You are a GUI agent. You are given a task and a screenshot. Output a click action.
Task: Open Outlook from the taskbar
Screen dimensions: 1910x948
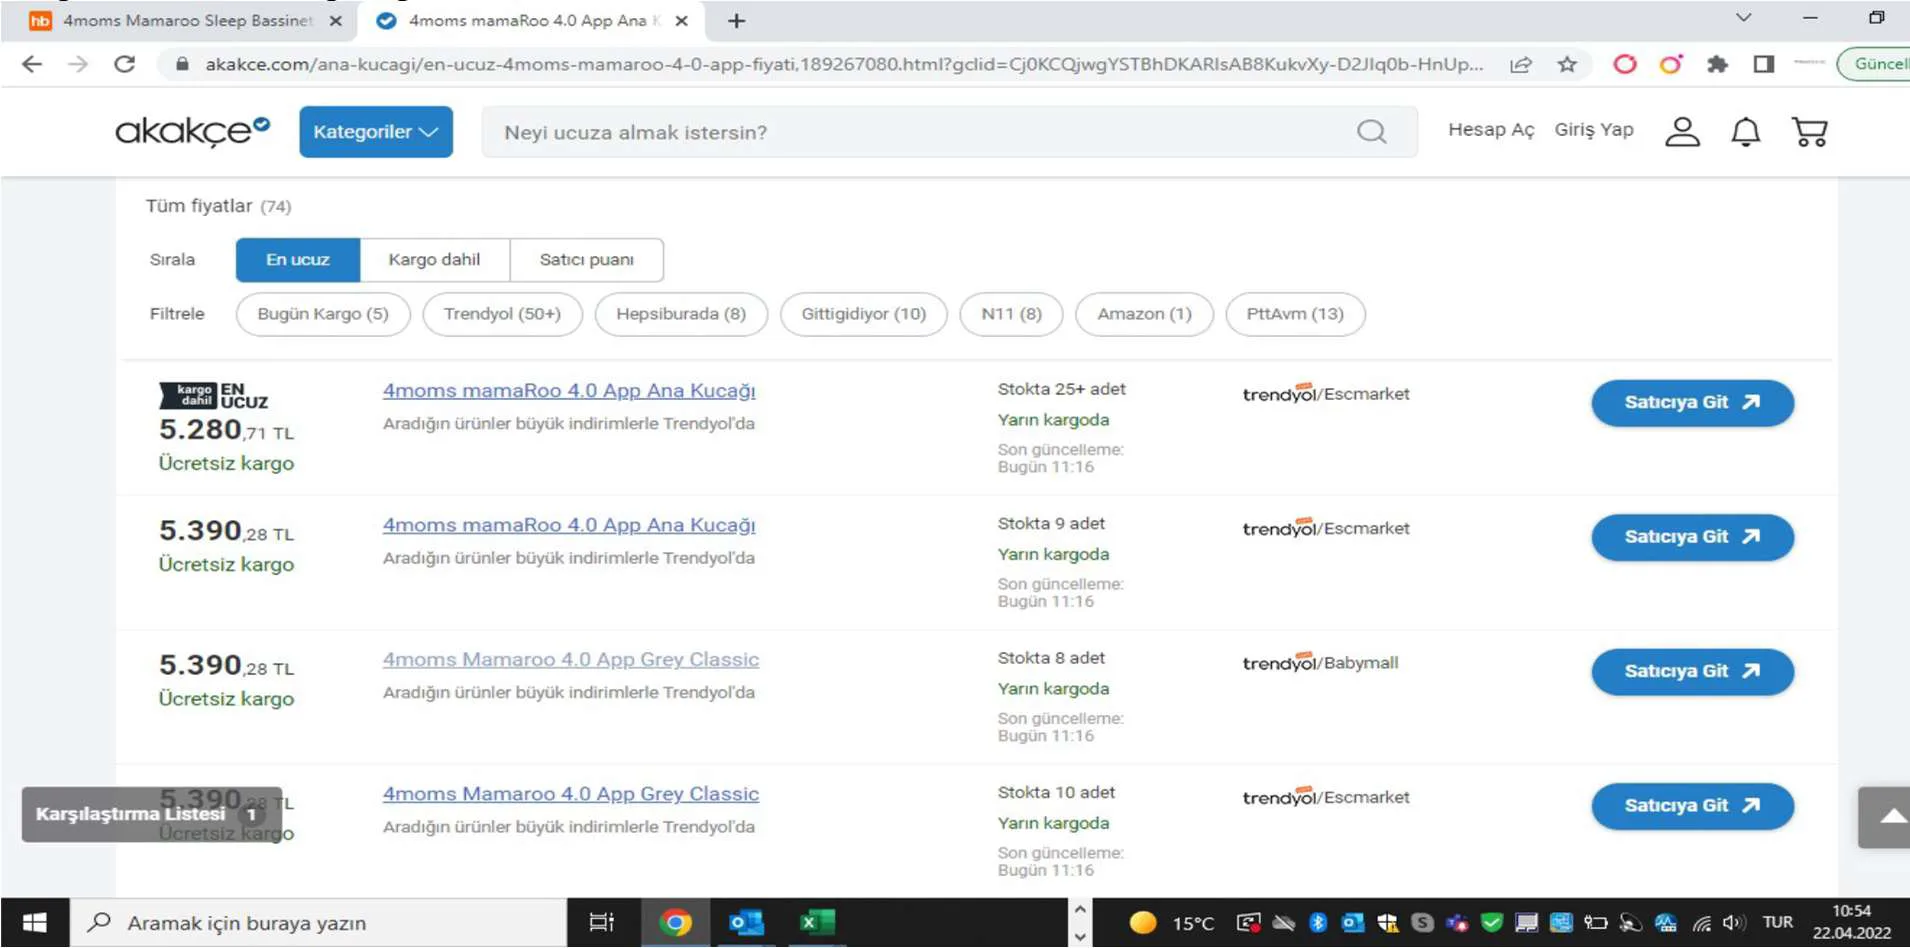pos(746,922)
